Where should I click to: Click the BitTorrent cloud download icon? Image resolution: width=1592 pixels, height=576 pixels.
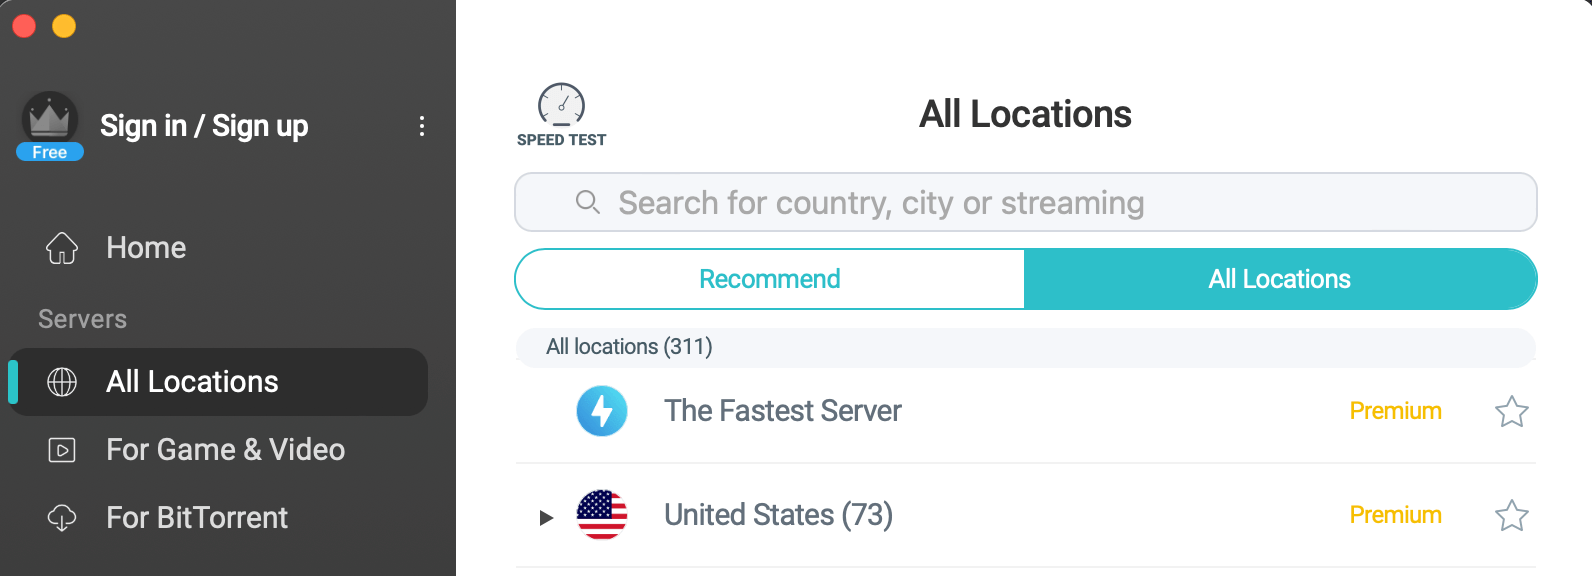coord(62,518)
